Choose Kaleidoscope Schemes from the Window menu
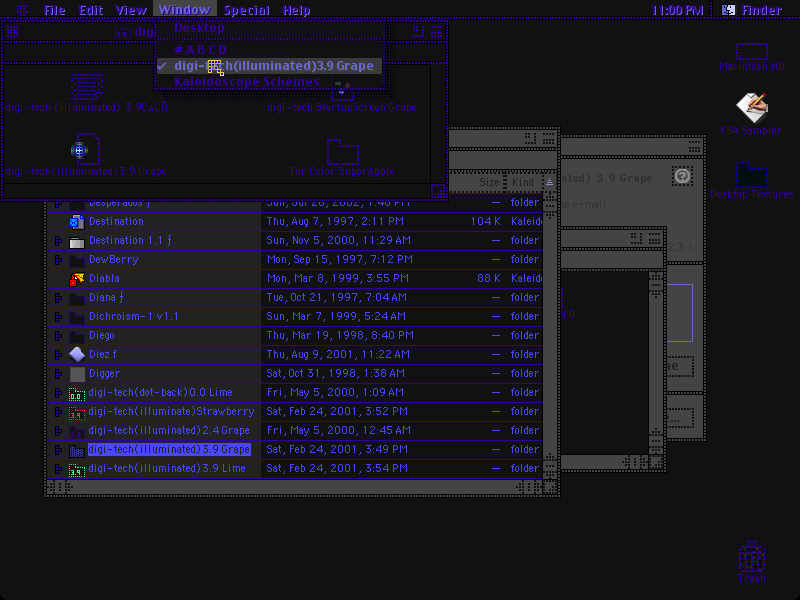The height and width of the screenshot is (600, 800). pos(269,82)
